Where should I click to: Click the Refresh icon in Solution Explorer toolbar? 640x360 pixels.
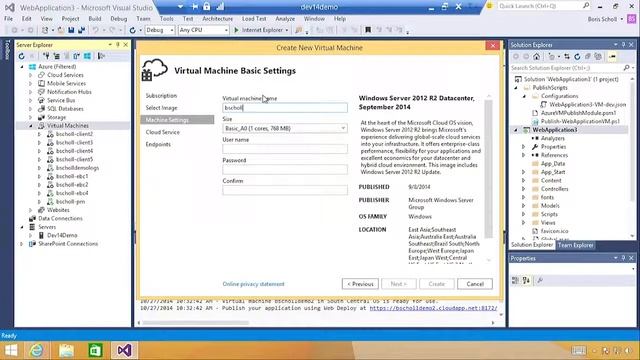(x=577, y=57)
